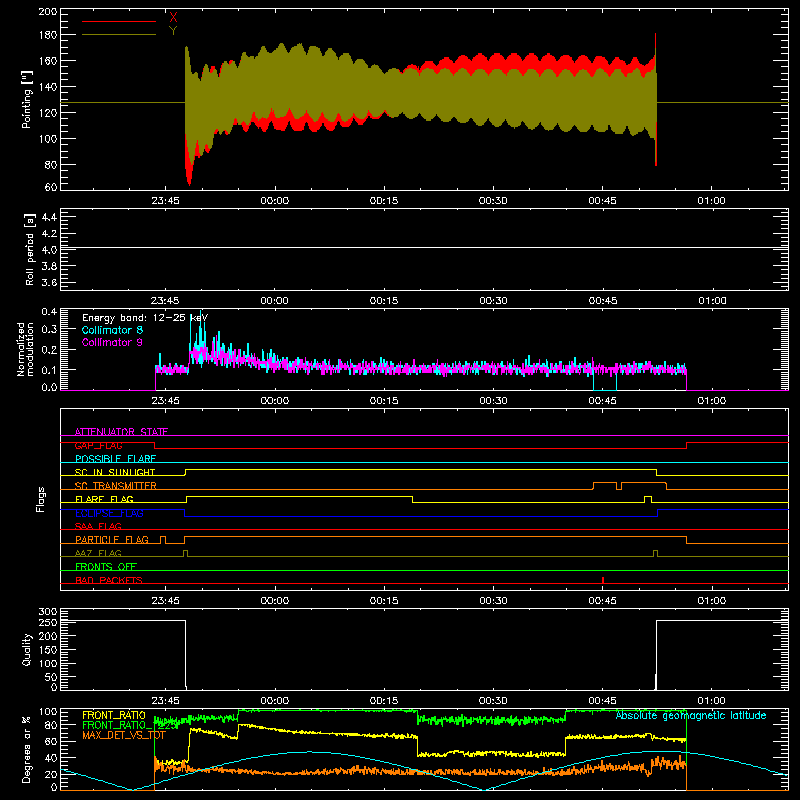The image size is (800, 800).
Task: Click the particle flag pulse near 23:45
Action: pos(163,540)
